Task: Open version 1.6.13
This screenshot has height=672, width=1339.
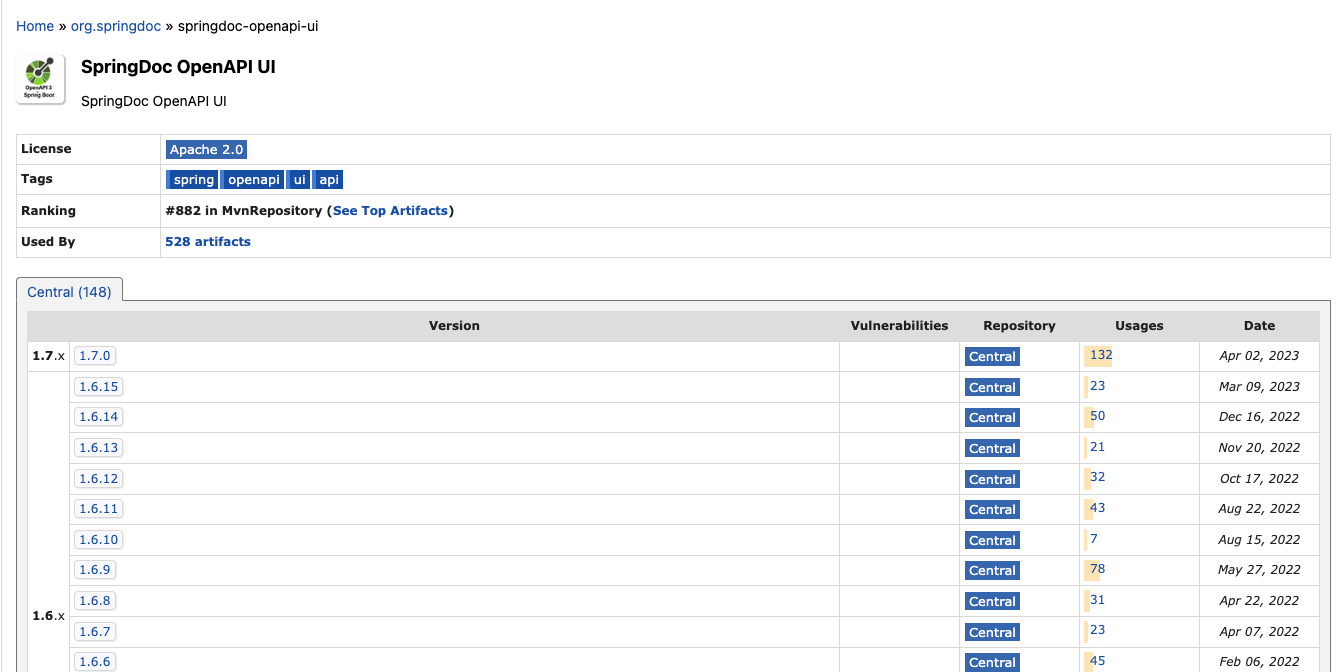Action: 98,447
